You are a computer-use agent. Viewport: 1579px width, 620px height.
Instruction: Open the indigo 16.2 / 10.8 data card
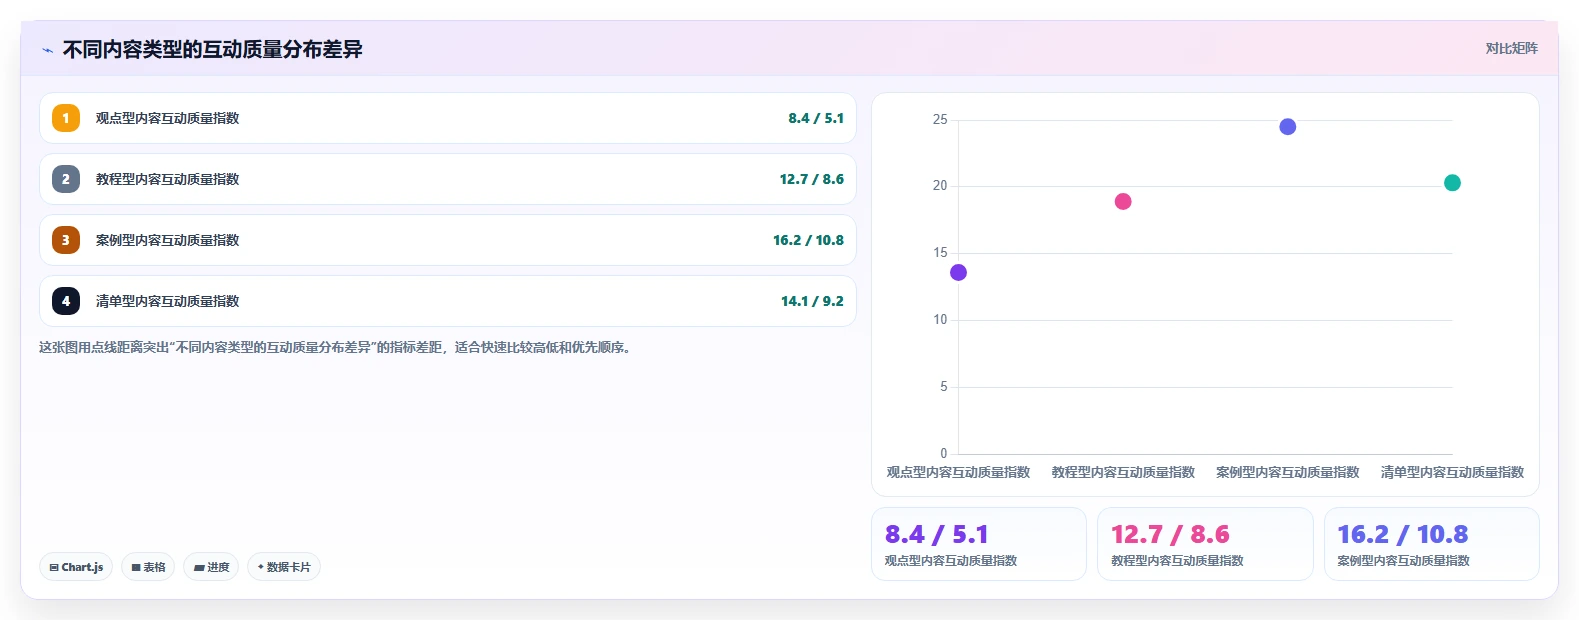coord(1432,544)
